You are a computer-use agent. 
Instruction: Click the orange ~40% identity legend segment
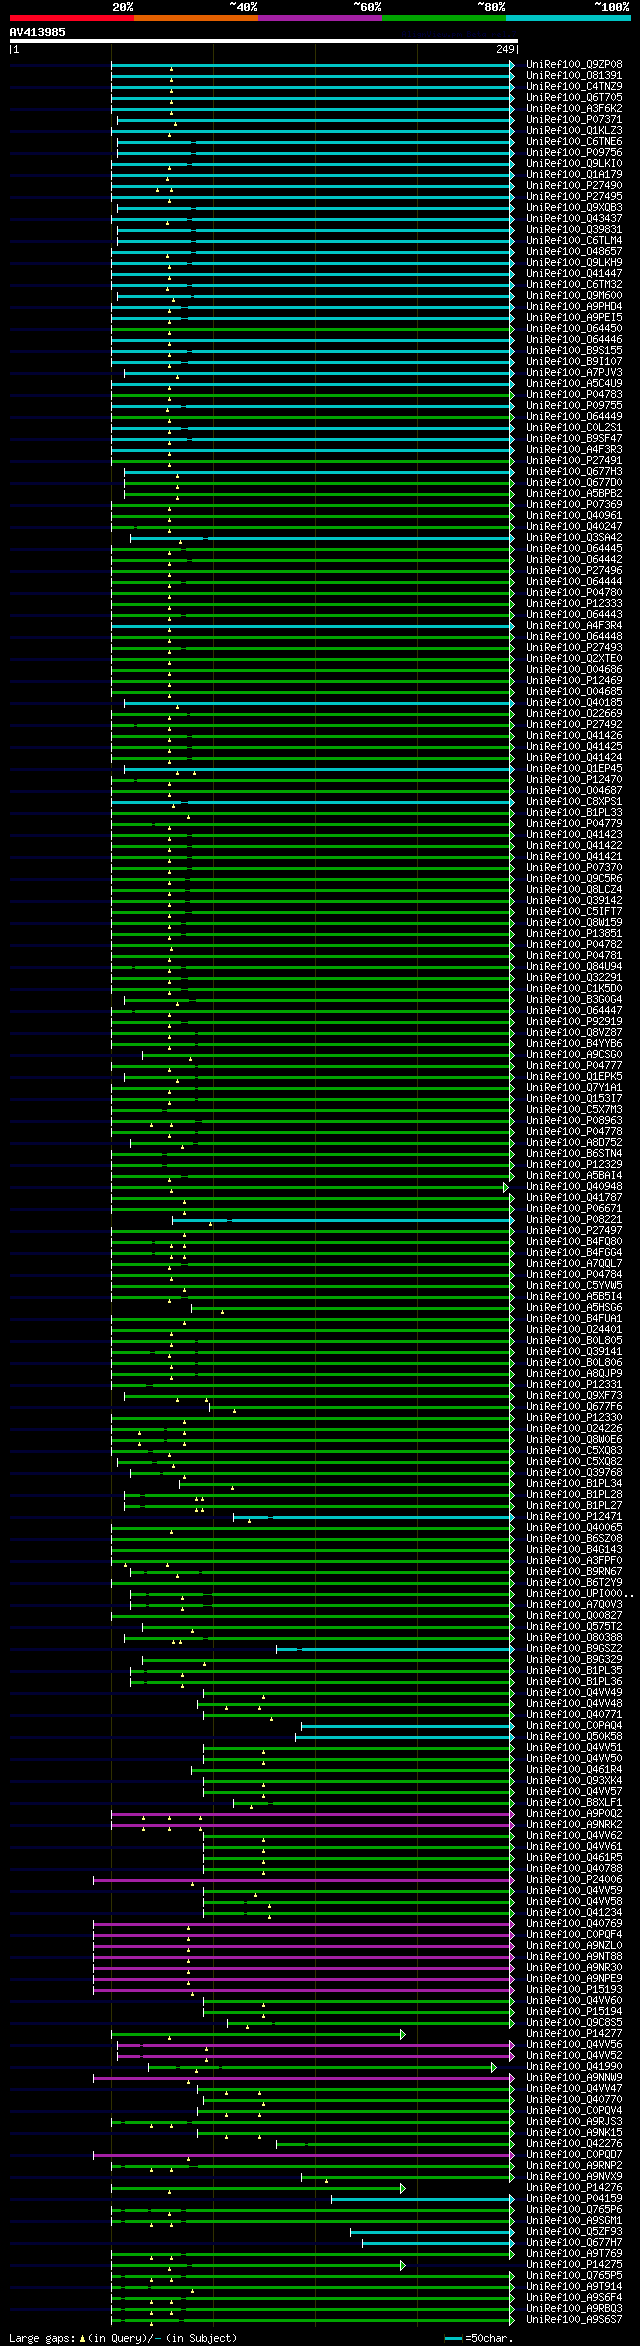tap(196, 18)
